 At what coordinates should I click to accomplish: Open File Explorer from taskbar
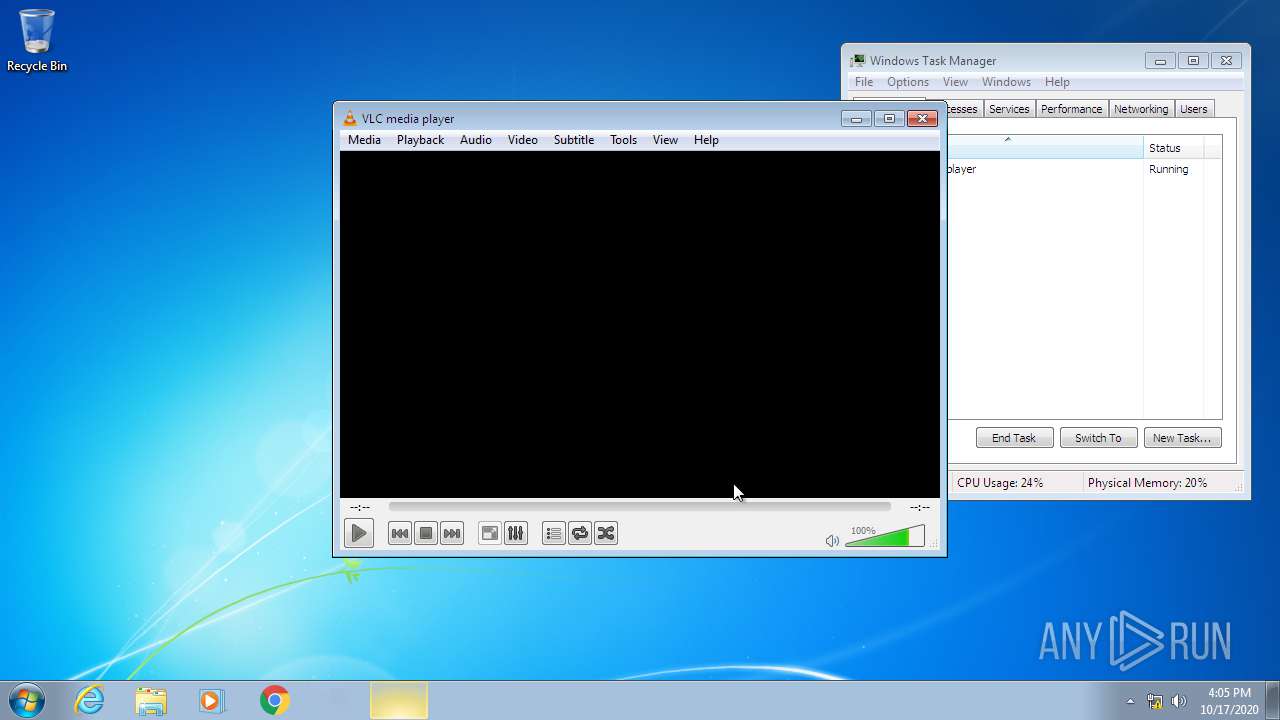[151, 700]
